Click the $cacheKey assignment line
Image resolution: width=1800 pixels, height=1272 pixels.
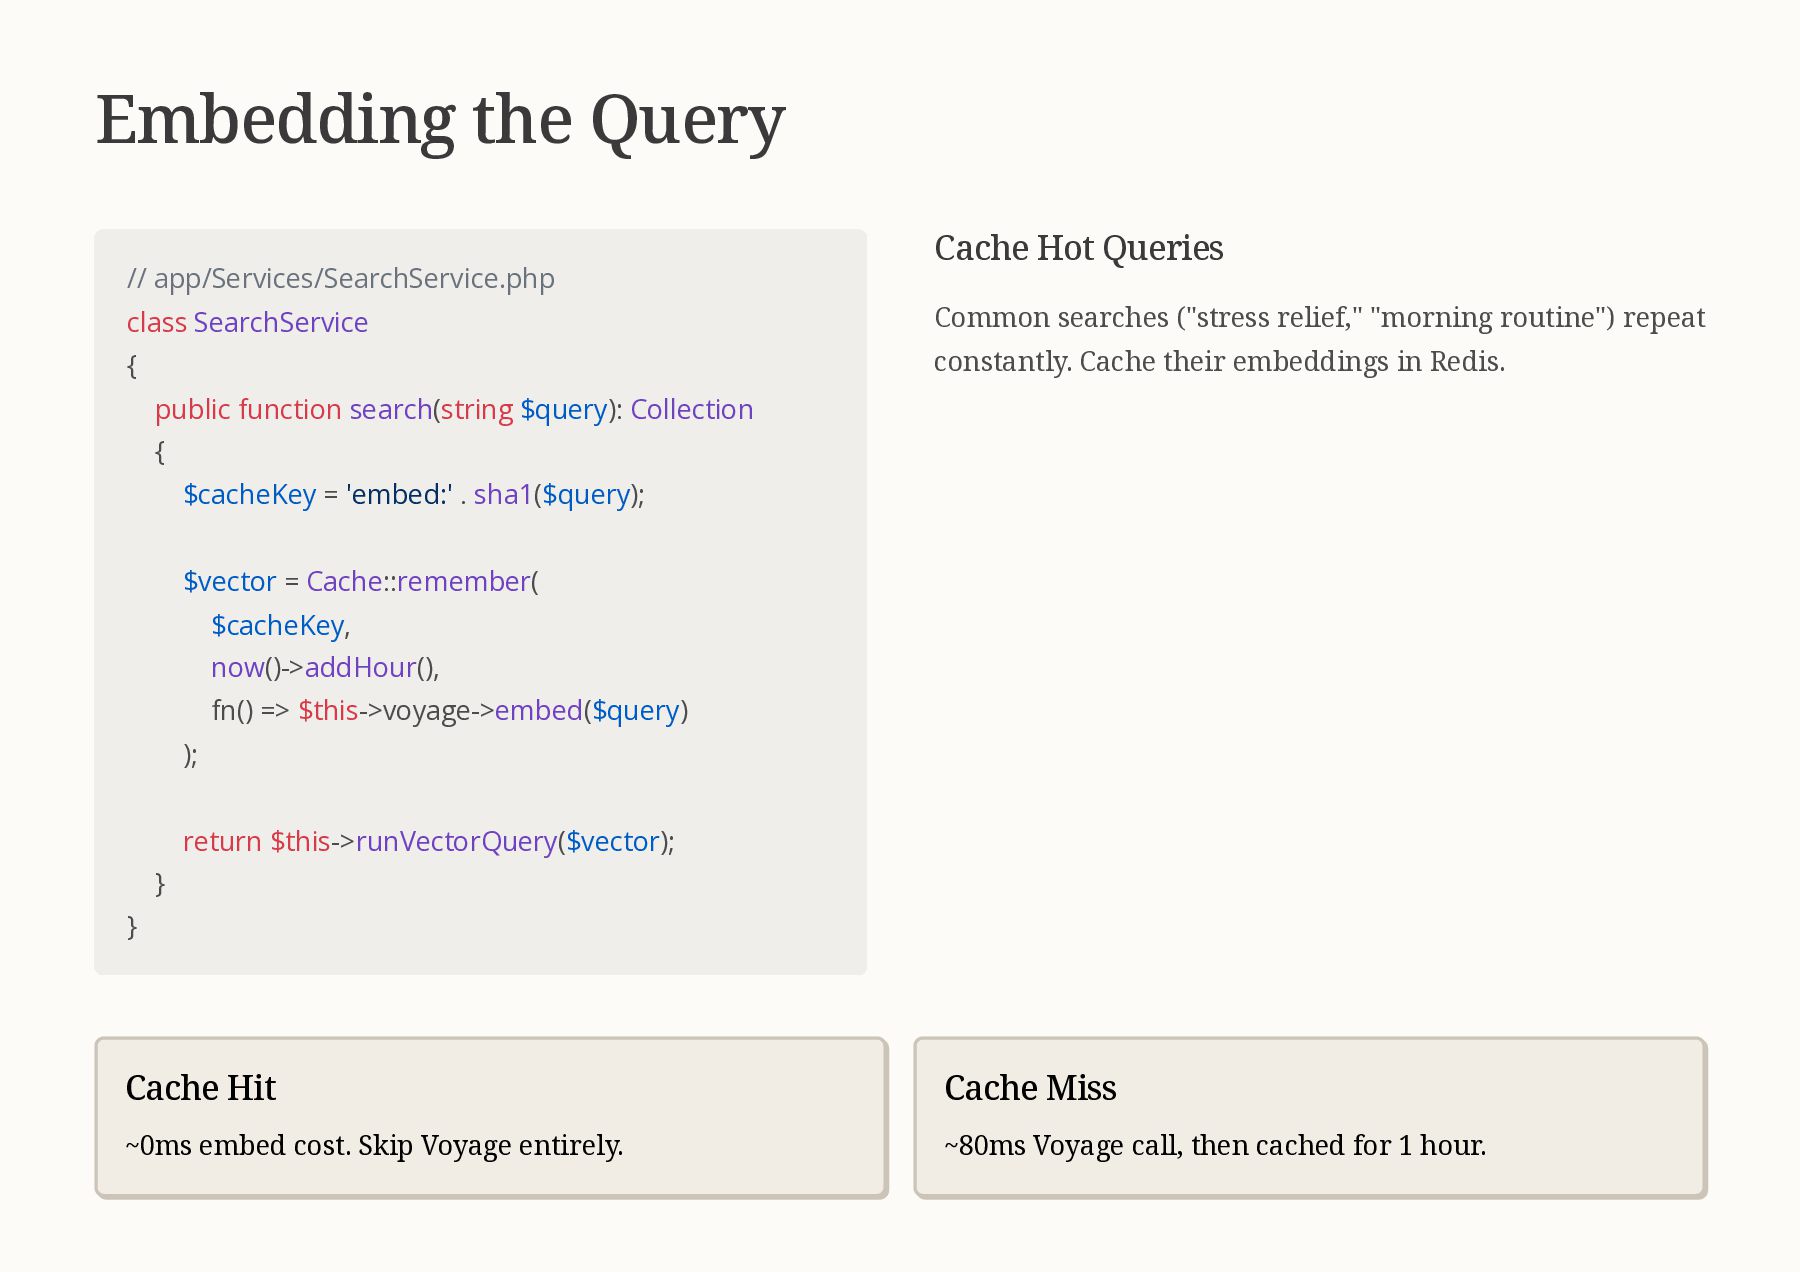[414, 494]
